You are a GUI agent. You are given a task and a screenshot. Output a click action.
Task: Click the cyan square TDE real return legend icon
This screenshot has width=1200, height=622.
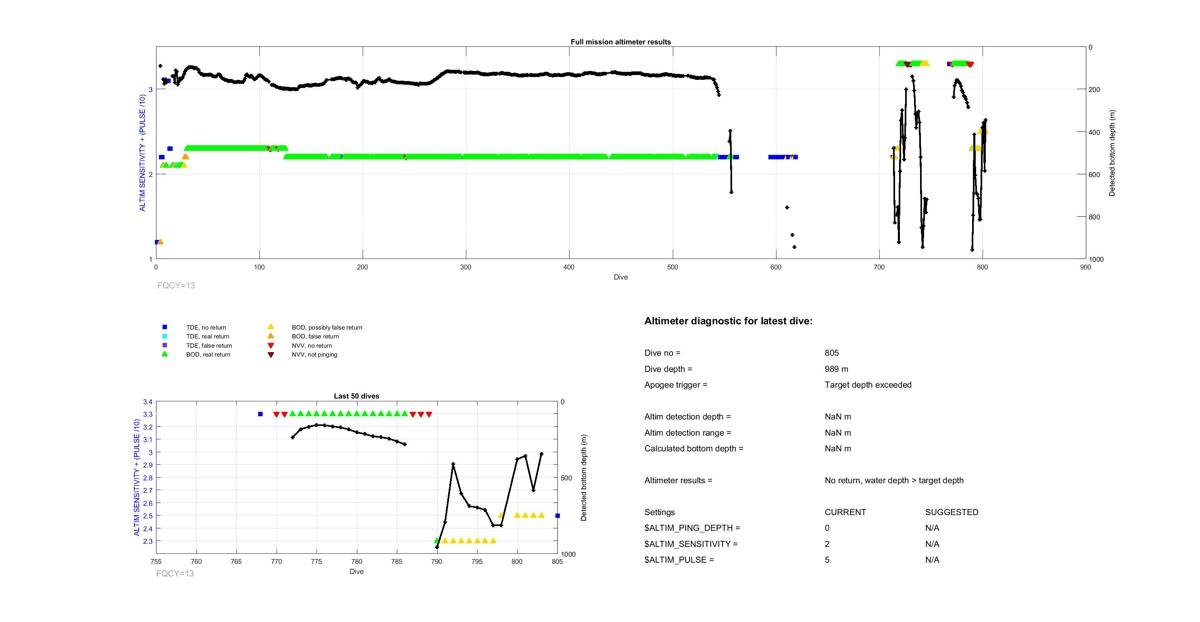click(164, 336)
